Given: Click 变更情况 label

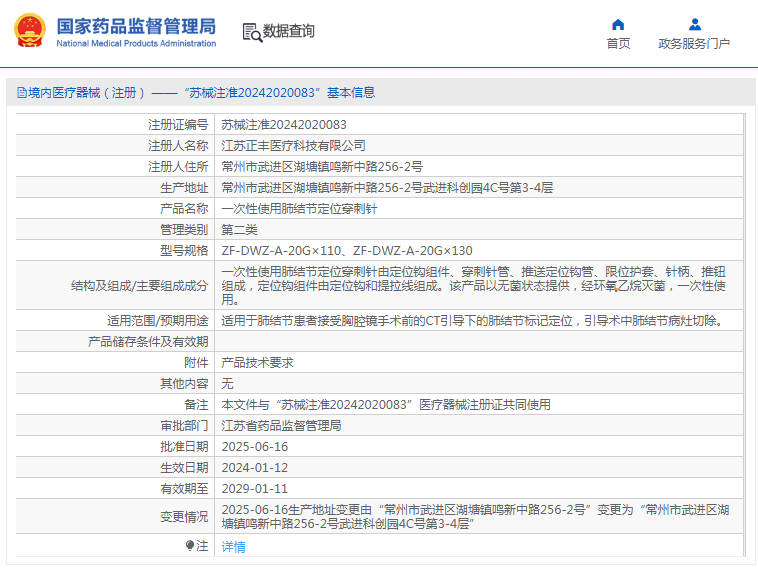Looking at the screenshot, I should pos(184,517).
